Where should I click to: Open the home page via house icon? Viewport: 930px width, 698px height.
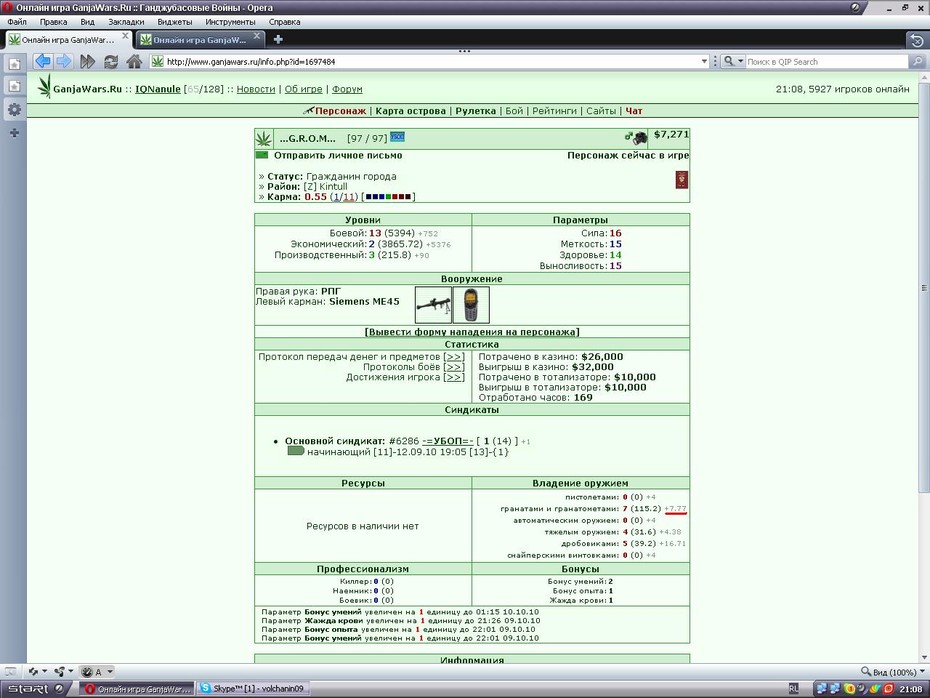(135, 61)
